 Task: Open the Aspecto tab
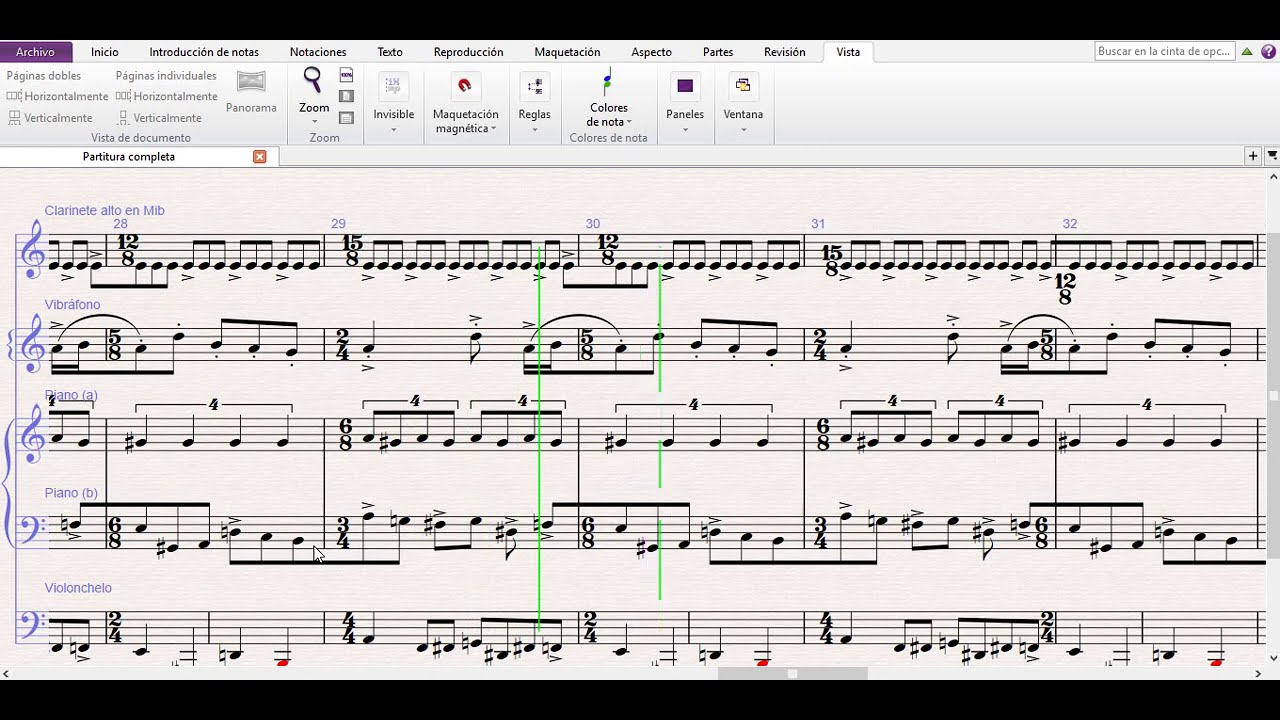pyautogui.click(x=651, y=52)
